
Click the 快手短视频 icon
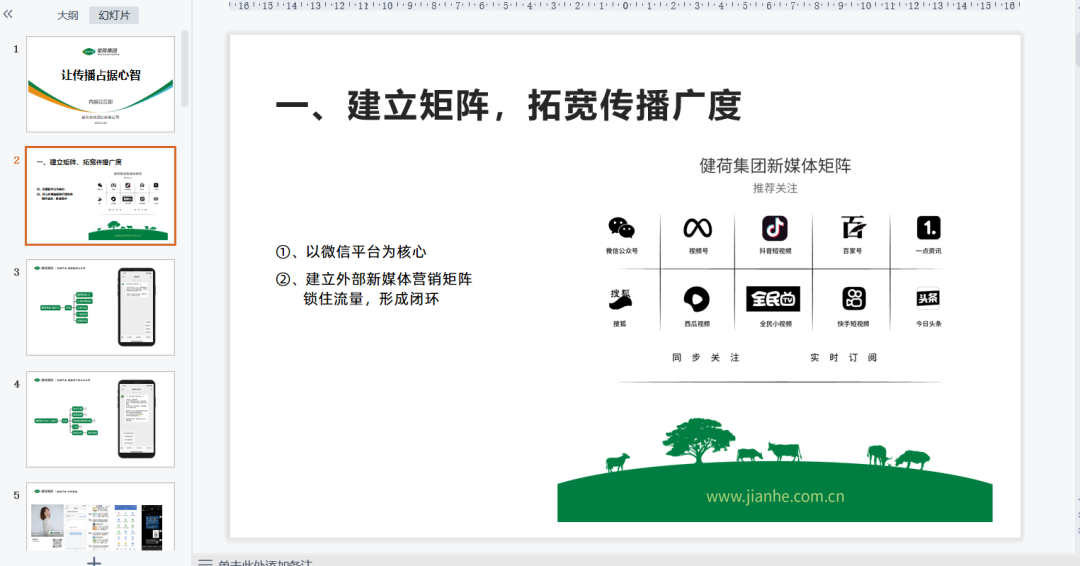pos(854,299)
